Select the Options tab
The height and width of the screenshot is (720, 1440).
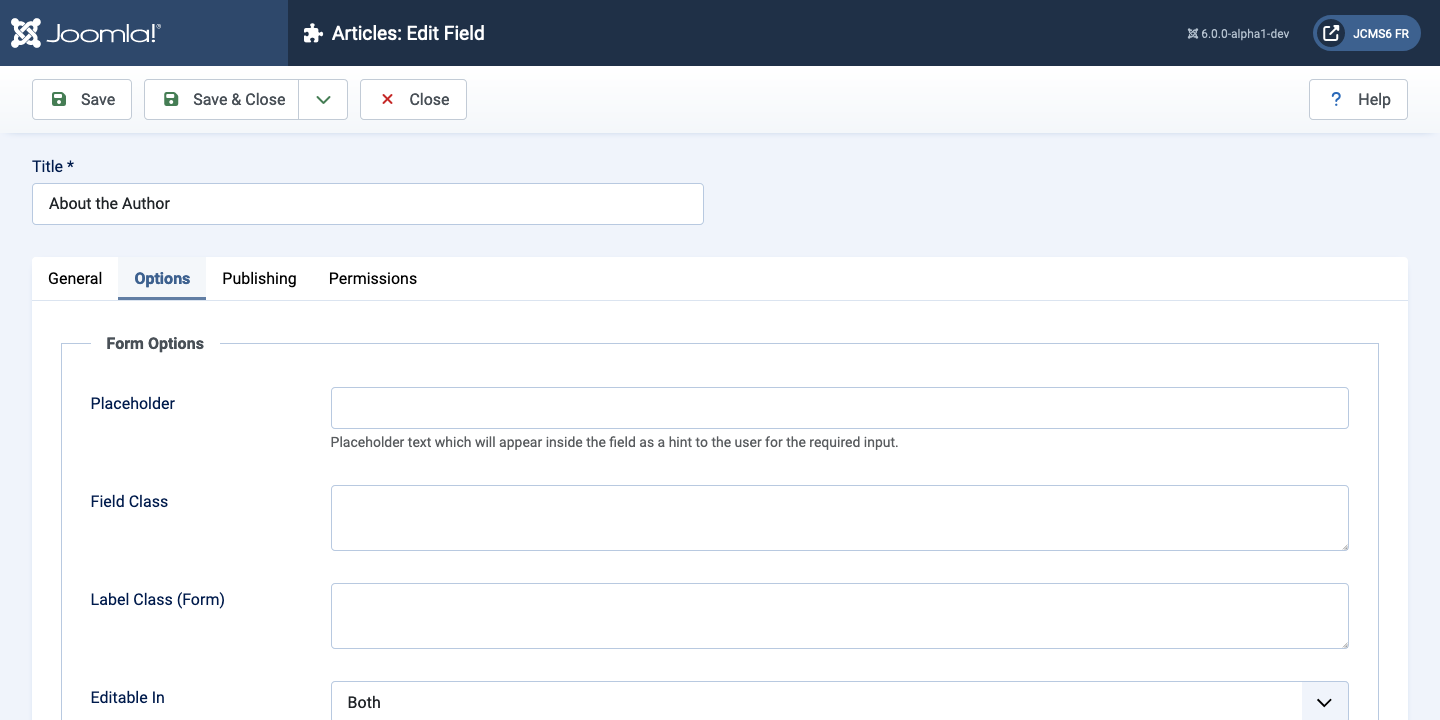click(162, 278)
